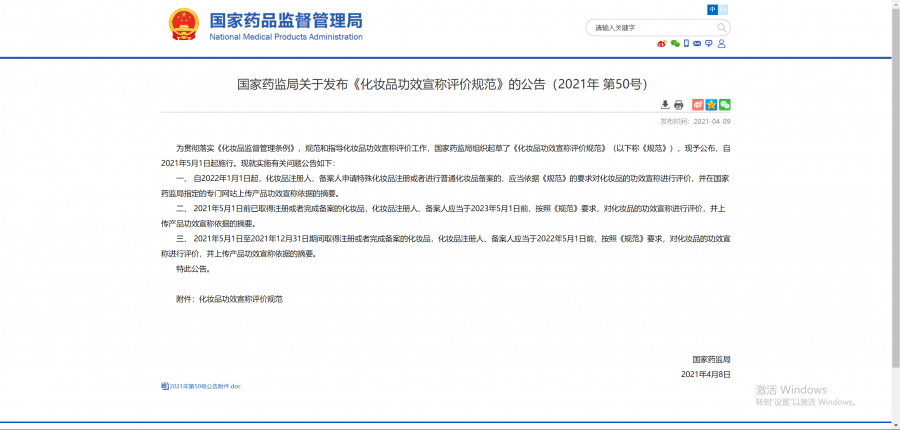Image resolution: width=900 pixels, height=430 pixels.
Task: Share to QQ Zone star icon
Action: 711,105
